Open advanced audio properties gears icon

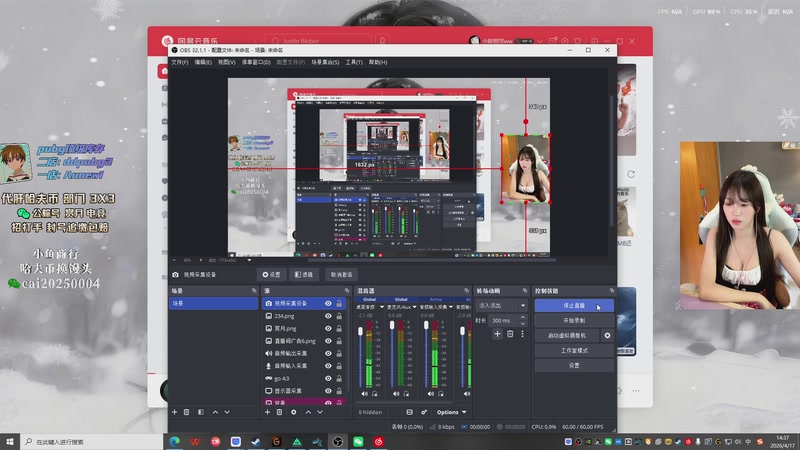424,412
